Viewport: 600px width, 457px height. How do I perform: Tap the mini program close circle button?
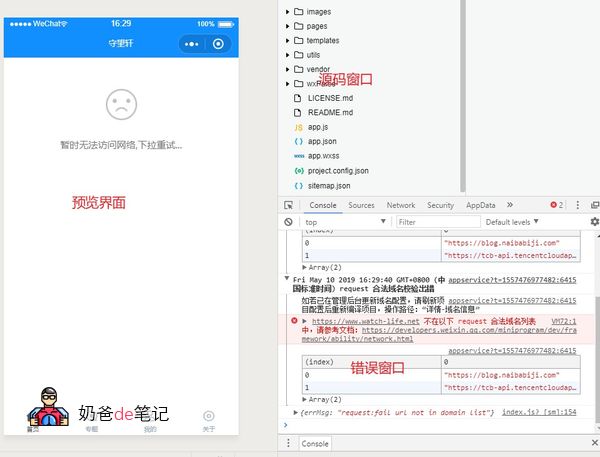[x=218, y=44]
